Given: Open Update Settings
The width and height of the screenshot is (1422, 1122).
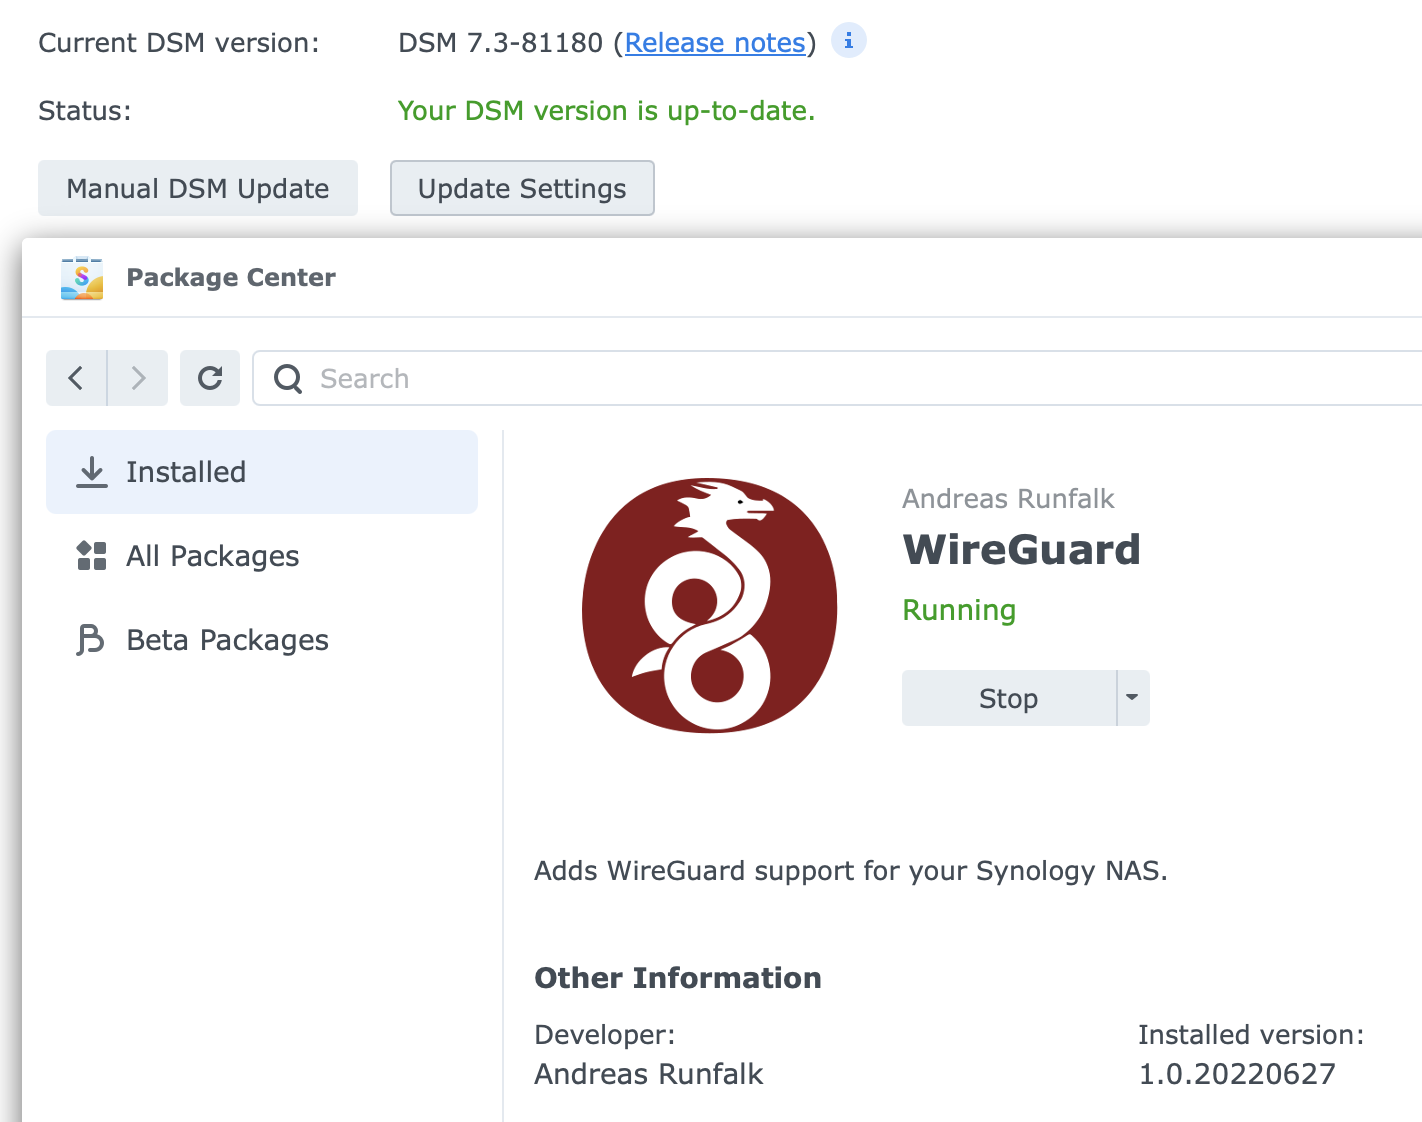Looking at the screenshot, I should tap(522, 188).
